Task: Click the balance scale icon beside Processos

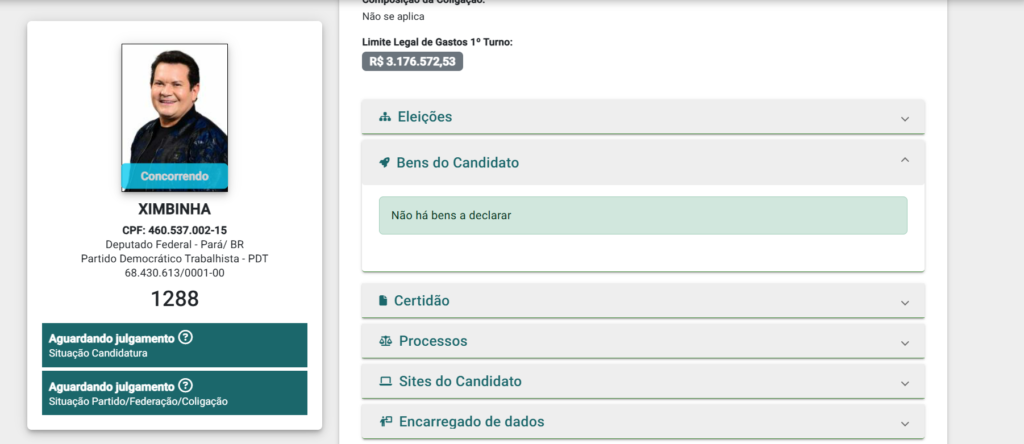Action: (385, 341)
